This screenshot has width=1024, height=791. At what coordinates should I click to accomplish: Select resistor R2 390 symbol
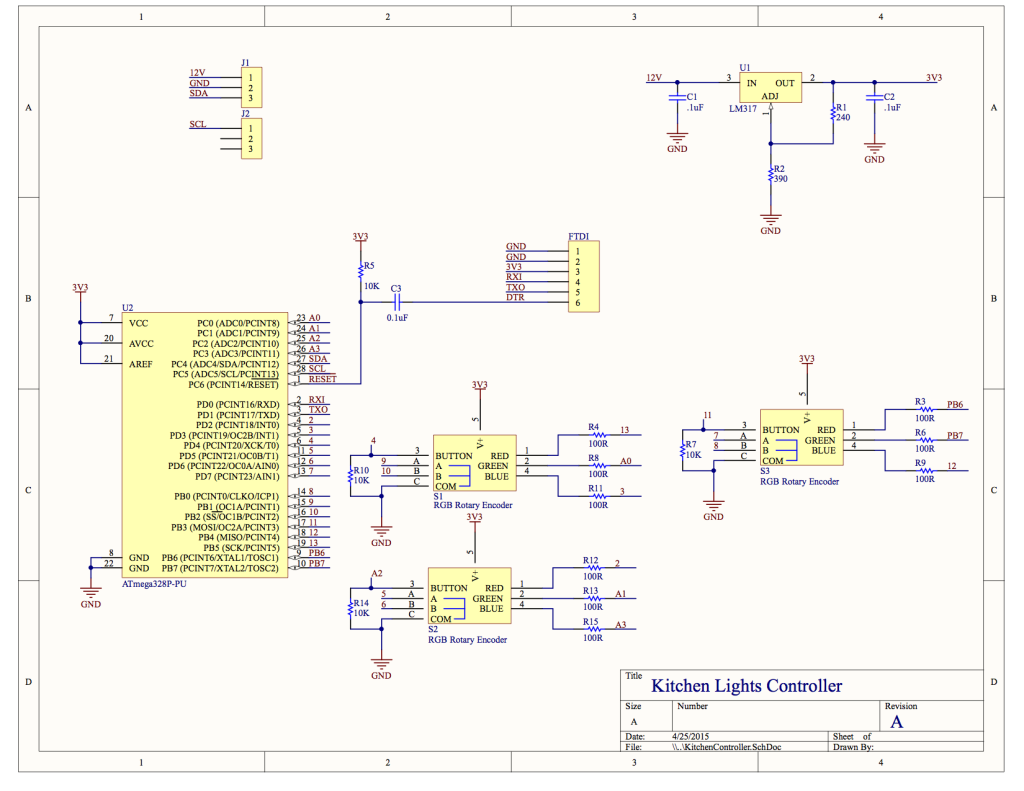tap(771, 174)
